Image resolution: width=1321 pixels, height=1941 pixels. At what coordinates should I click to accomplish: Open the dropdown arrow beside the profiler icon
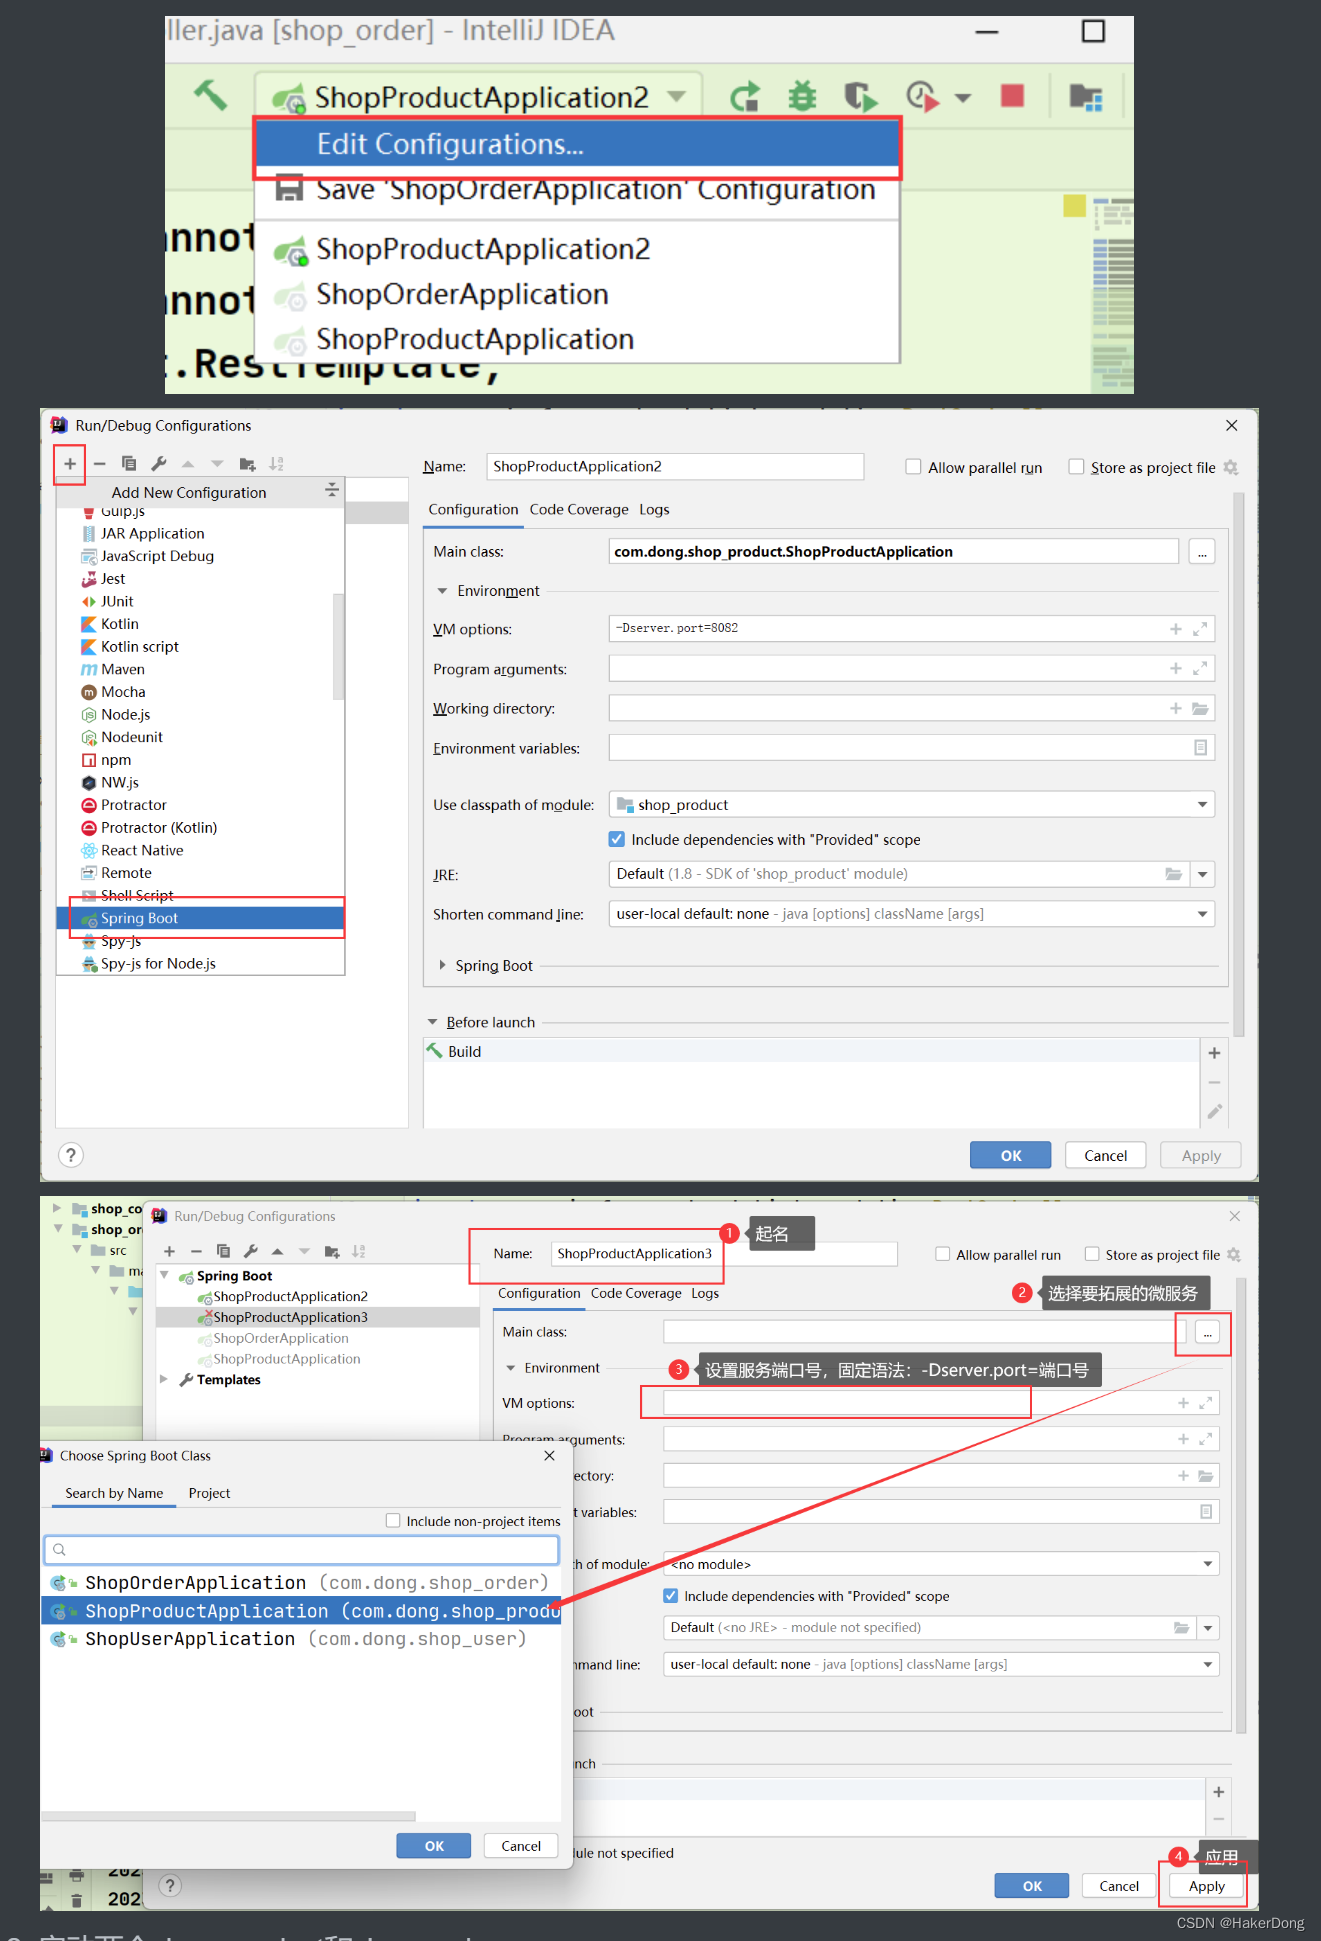point(962,98)
